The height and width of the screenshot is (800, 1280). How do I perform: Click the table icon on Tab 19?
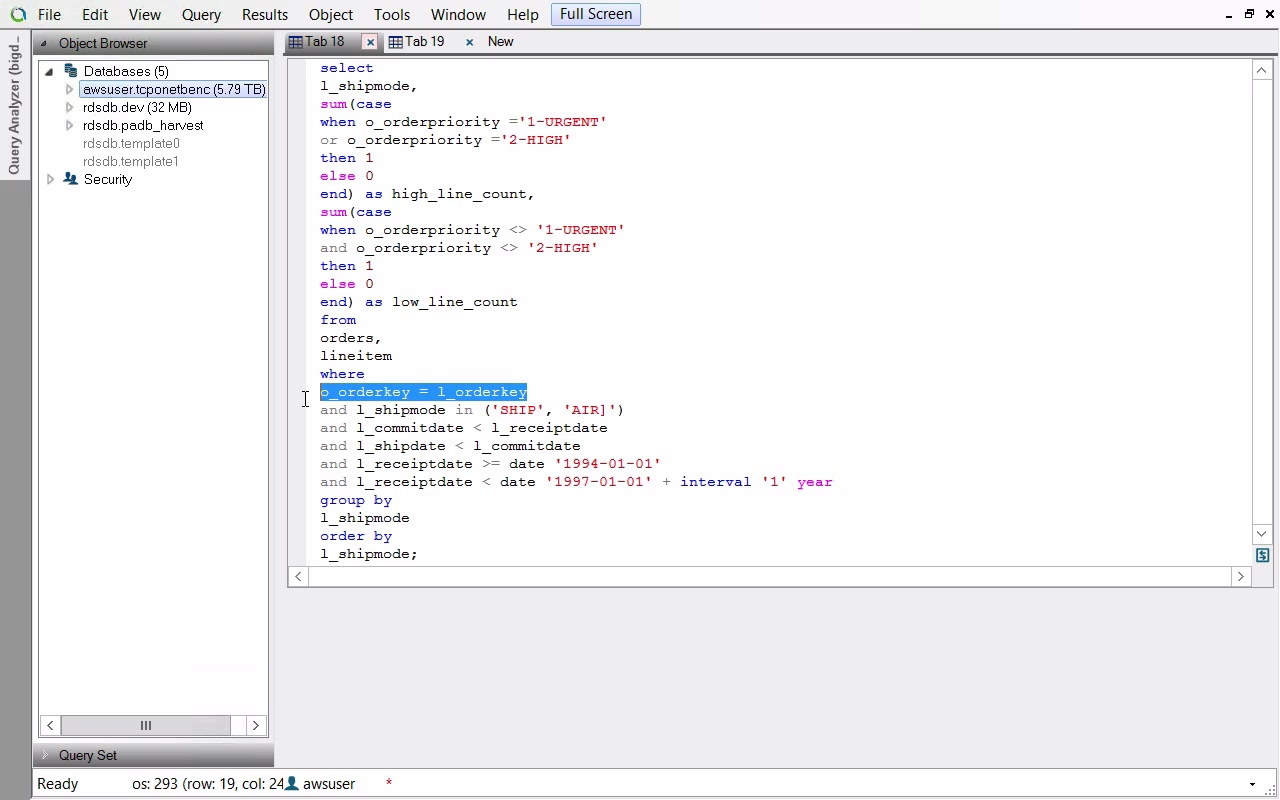[x=396, y=42]
